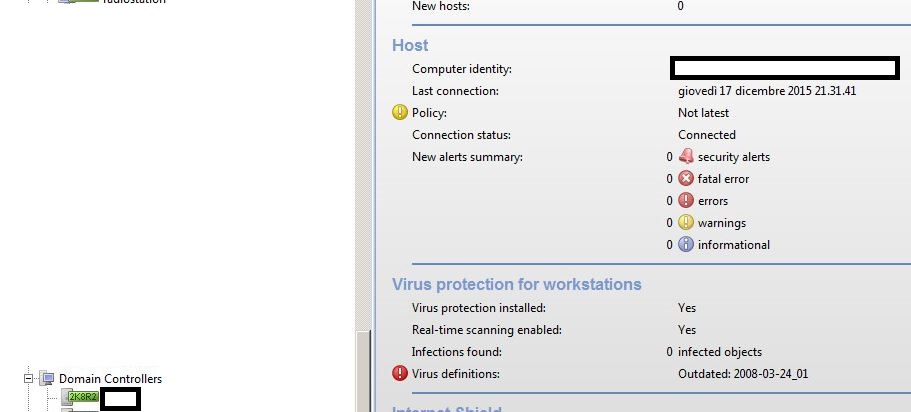Click the security alerts bell icon
The height and width of the screenshot is (412, 911).
686,156
